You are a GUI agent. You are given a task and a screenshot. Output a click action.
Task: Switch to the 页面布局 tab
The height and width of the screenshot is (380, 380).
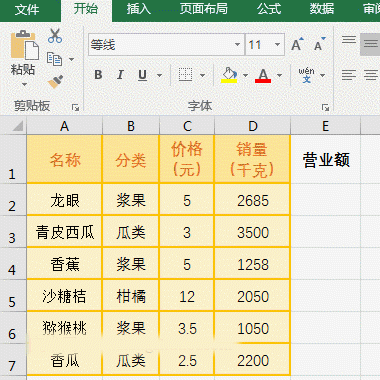(x=204, y=9)
